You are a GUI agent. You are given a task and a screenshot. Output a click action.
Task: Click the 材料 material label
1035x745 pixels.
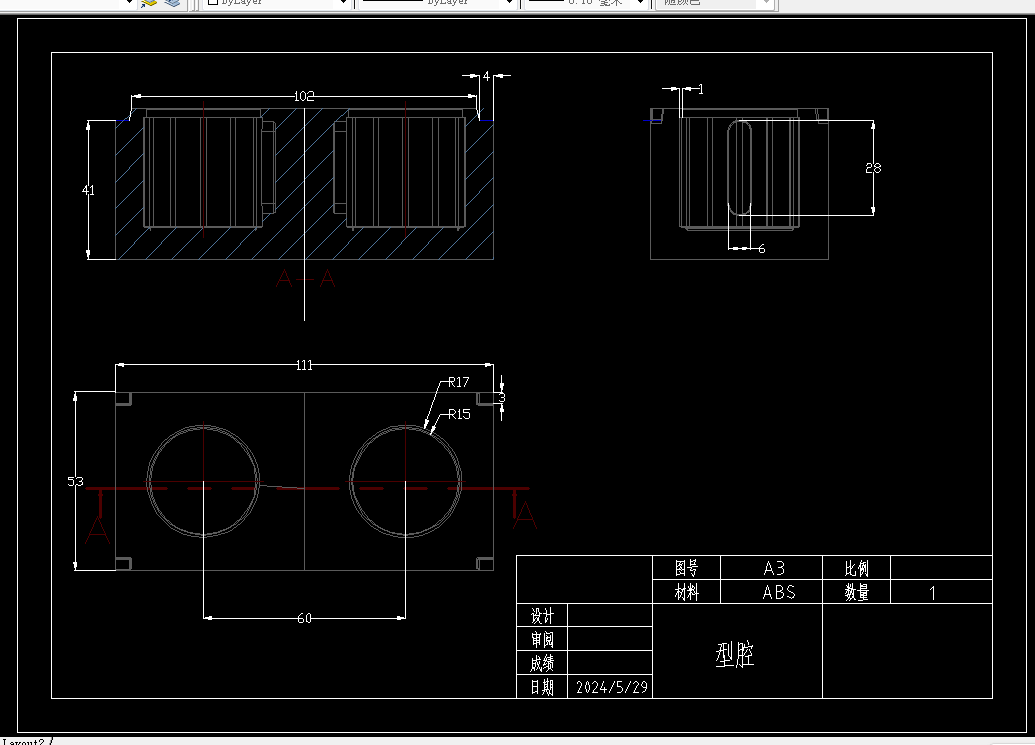pos(686,592)
